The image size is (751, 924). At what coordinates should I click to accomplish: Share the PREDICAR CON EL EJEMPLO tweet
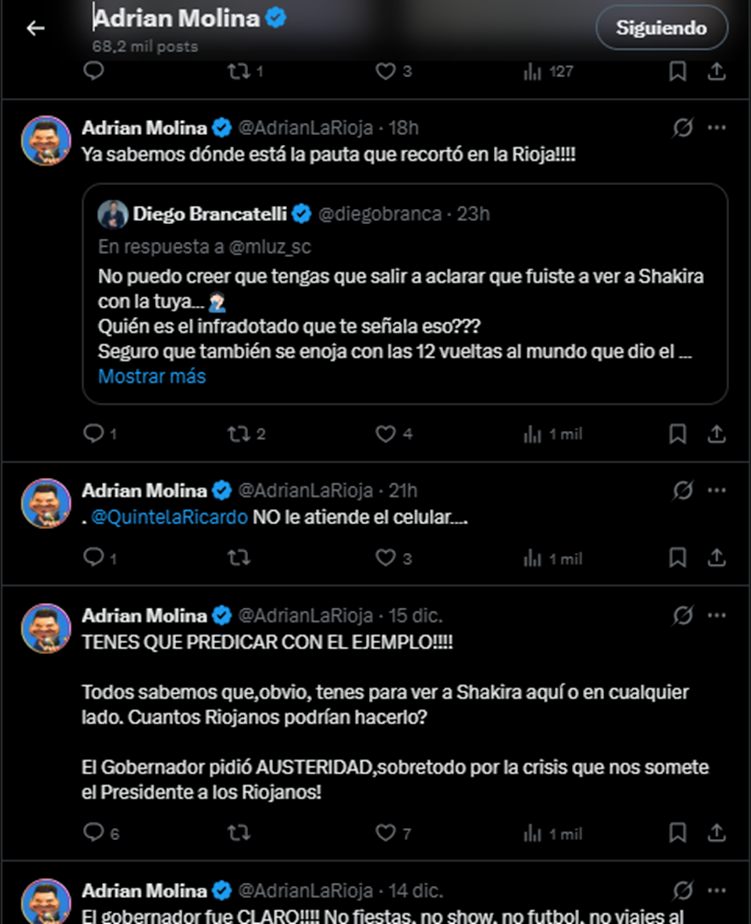pyautogui.click(x=716, y=833)
